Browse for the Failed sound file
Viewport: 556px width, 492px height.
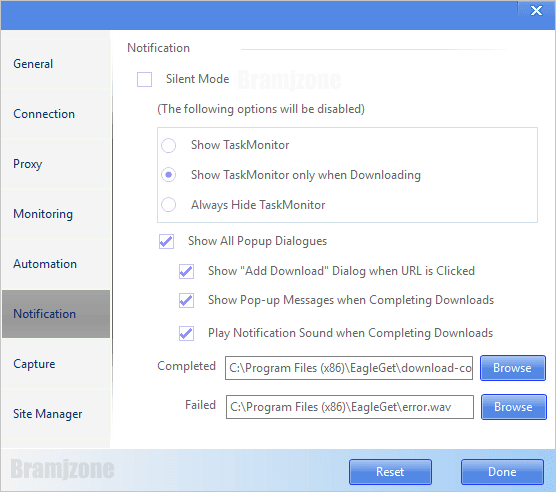[x=514, y=407]
